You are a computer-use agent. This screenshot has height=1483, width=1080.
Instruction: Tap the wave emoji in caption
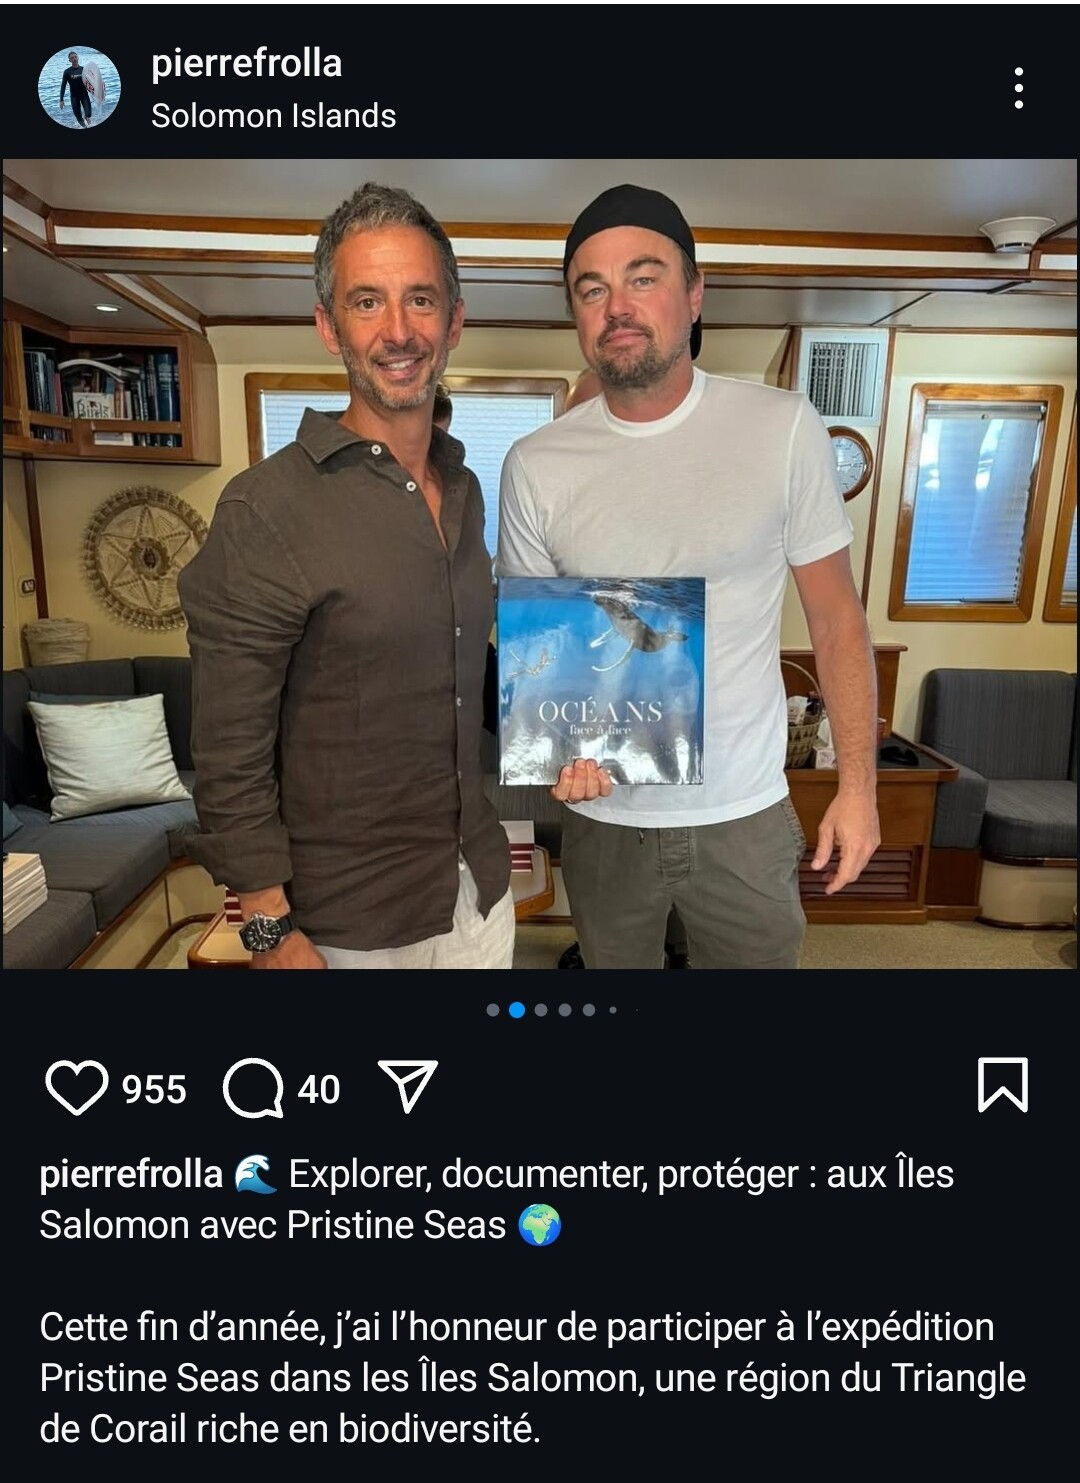[256, 1174]
